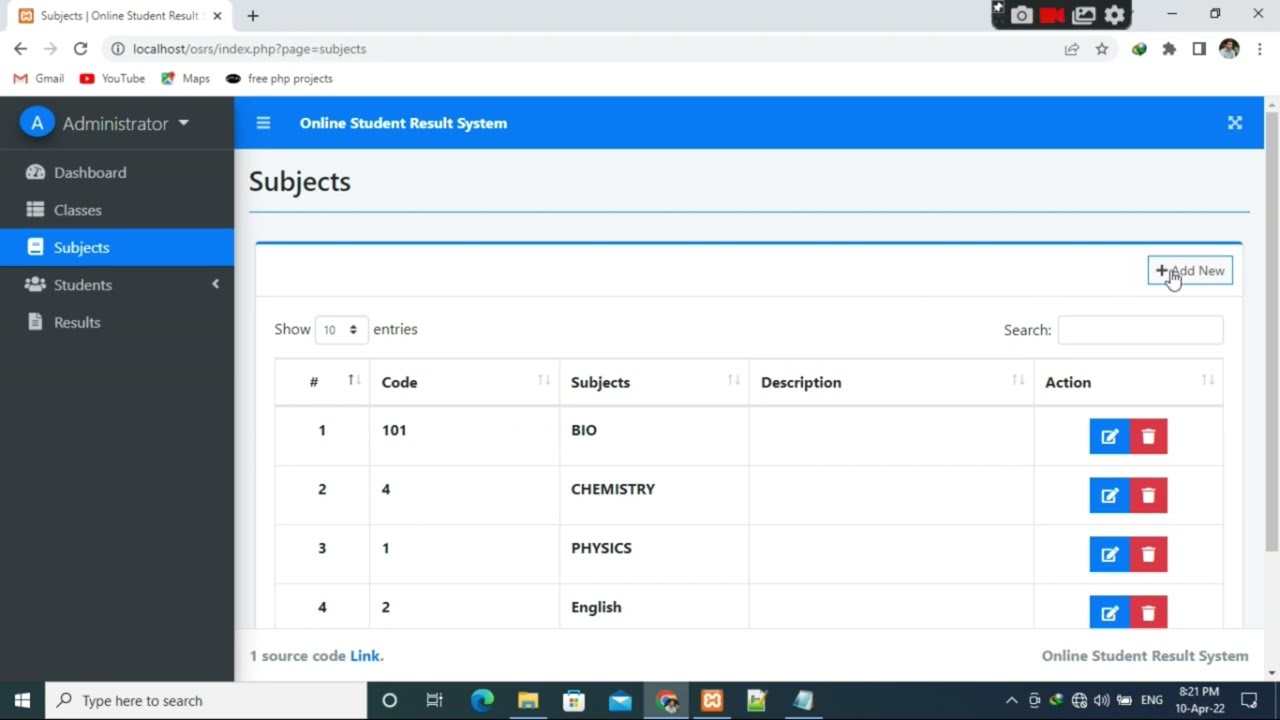Open the Task View taskbar icon

click(435, 701)
